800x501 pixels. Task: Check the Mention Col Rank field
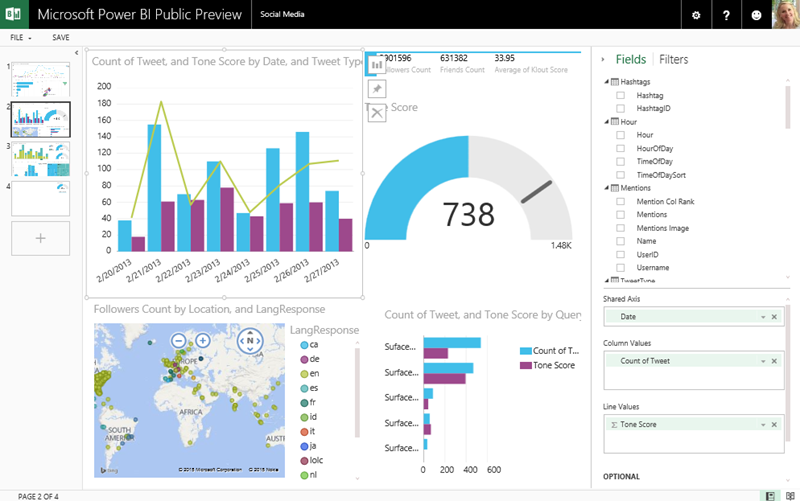620,202
